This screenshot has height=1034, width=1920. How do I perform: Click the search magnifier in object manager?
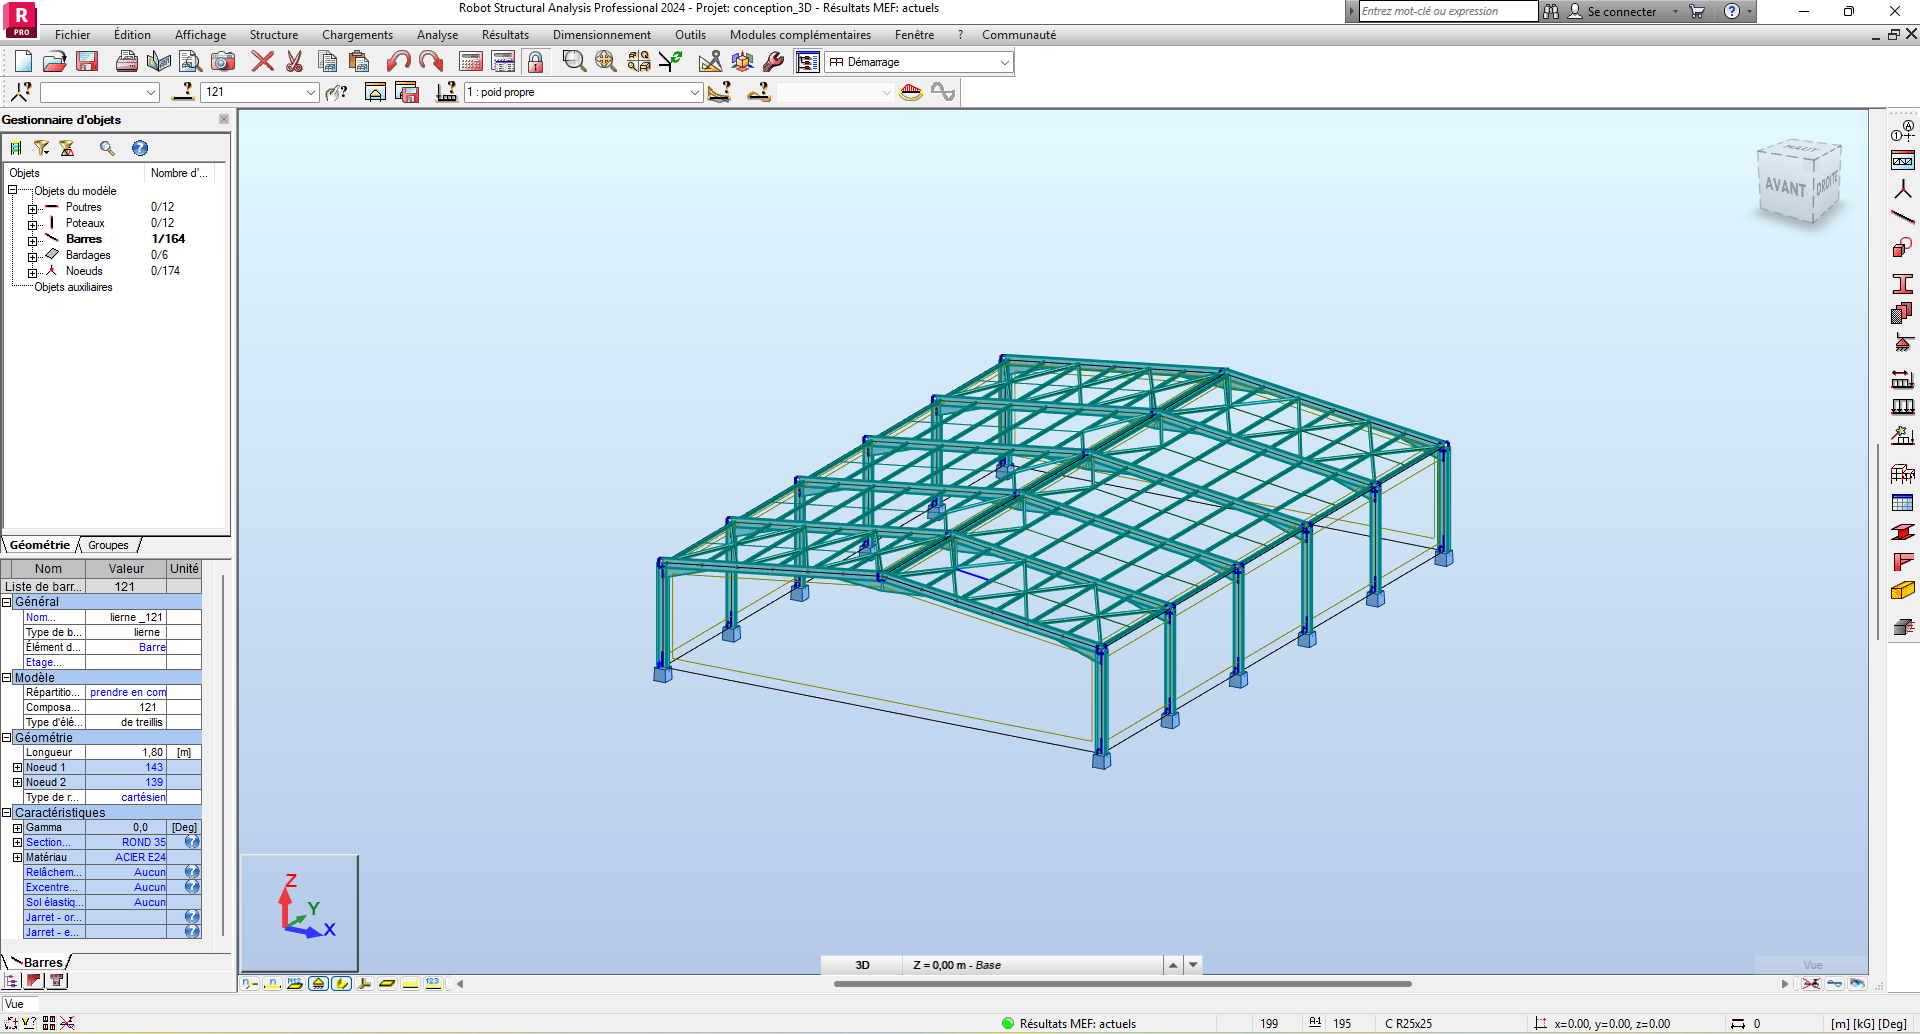point(107,148)
